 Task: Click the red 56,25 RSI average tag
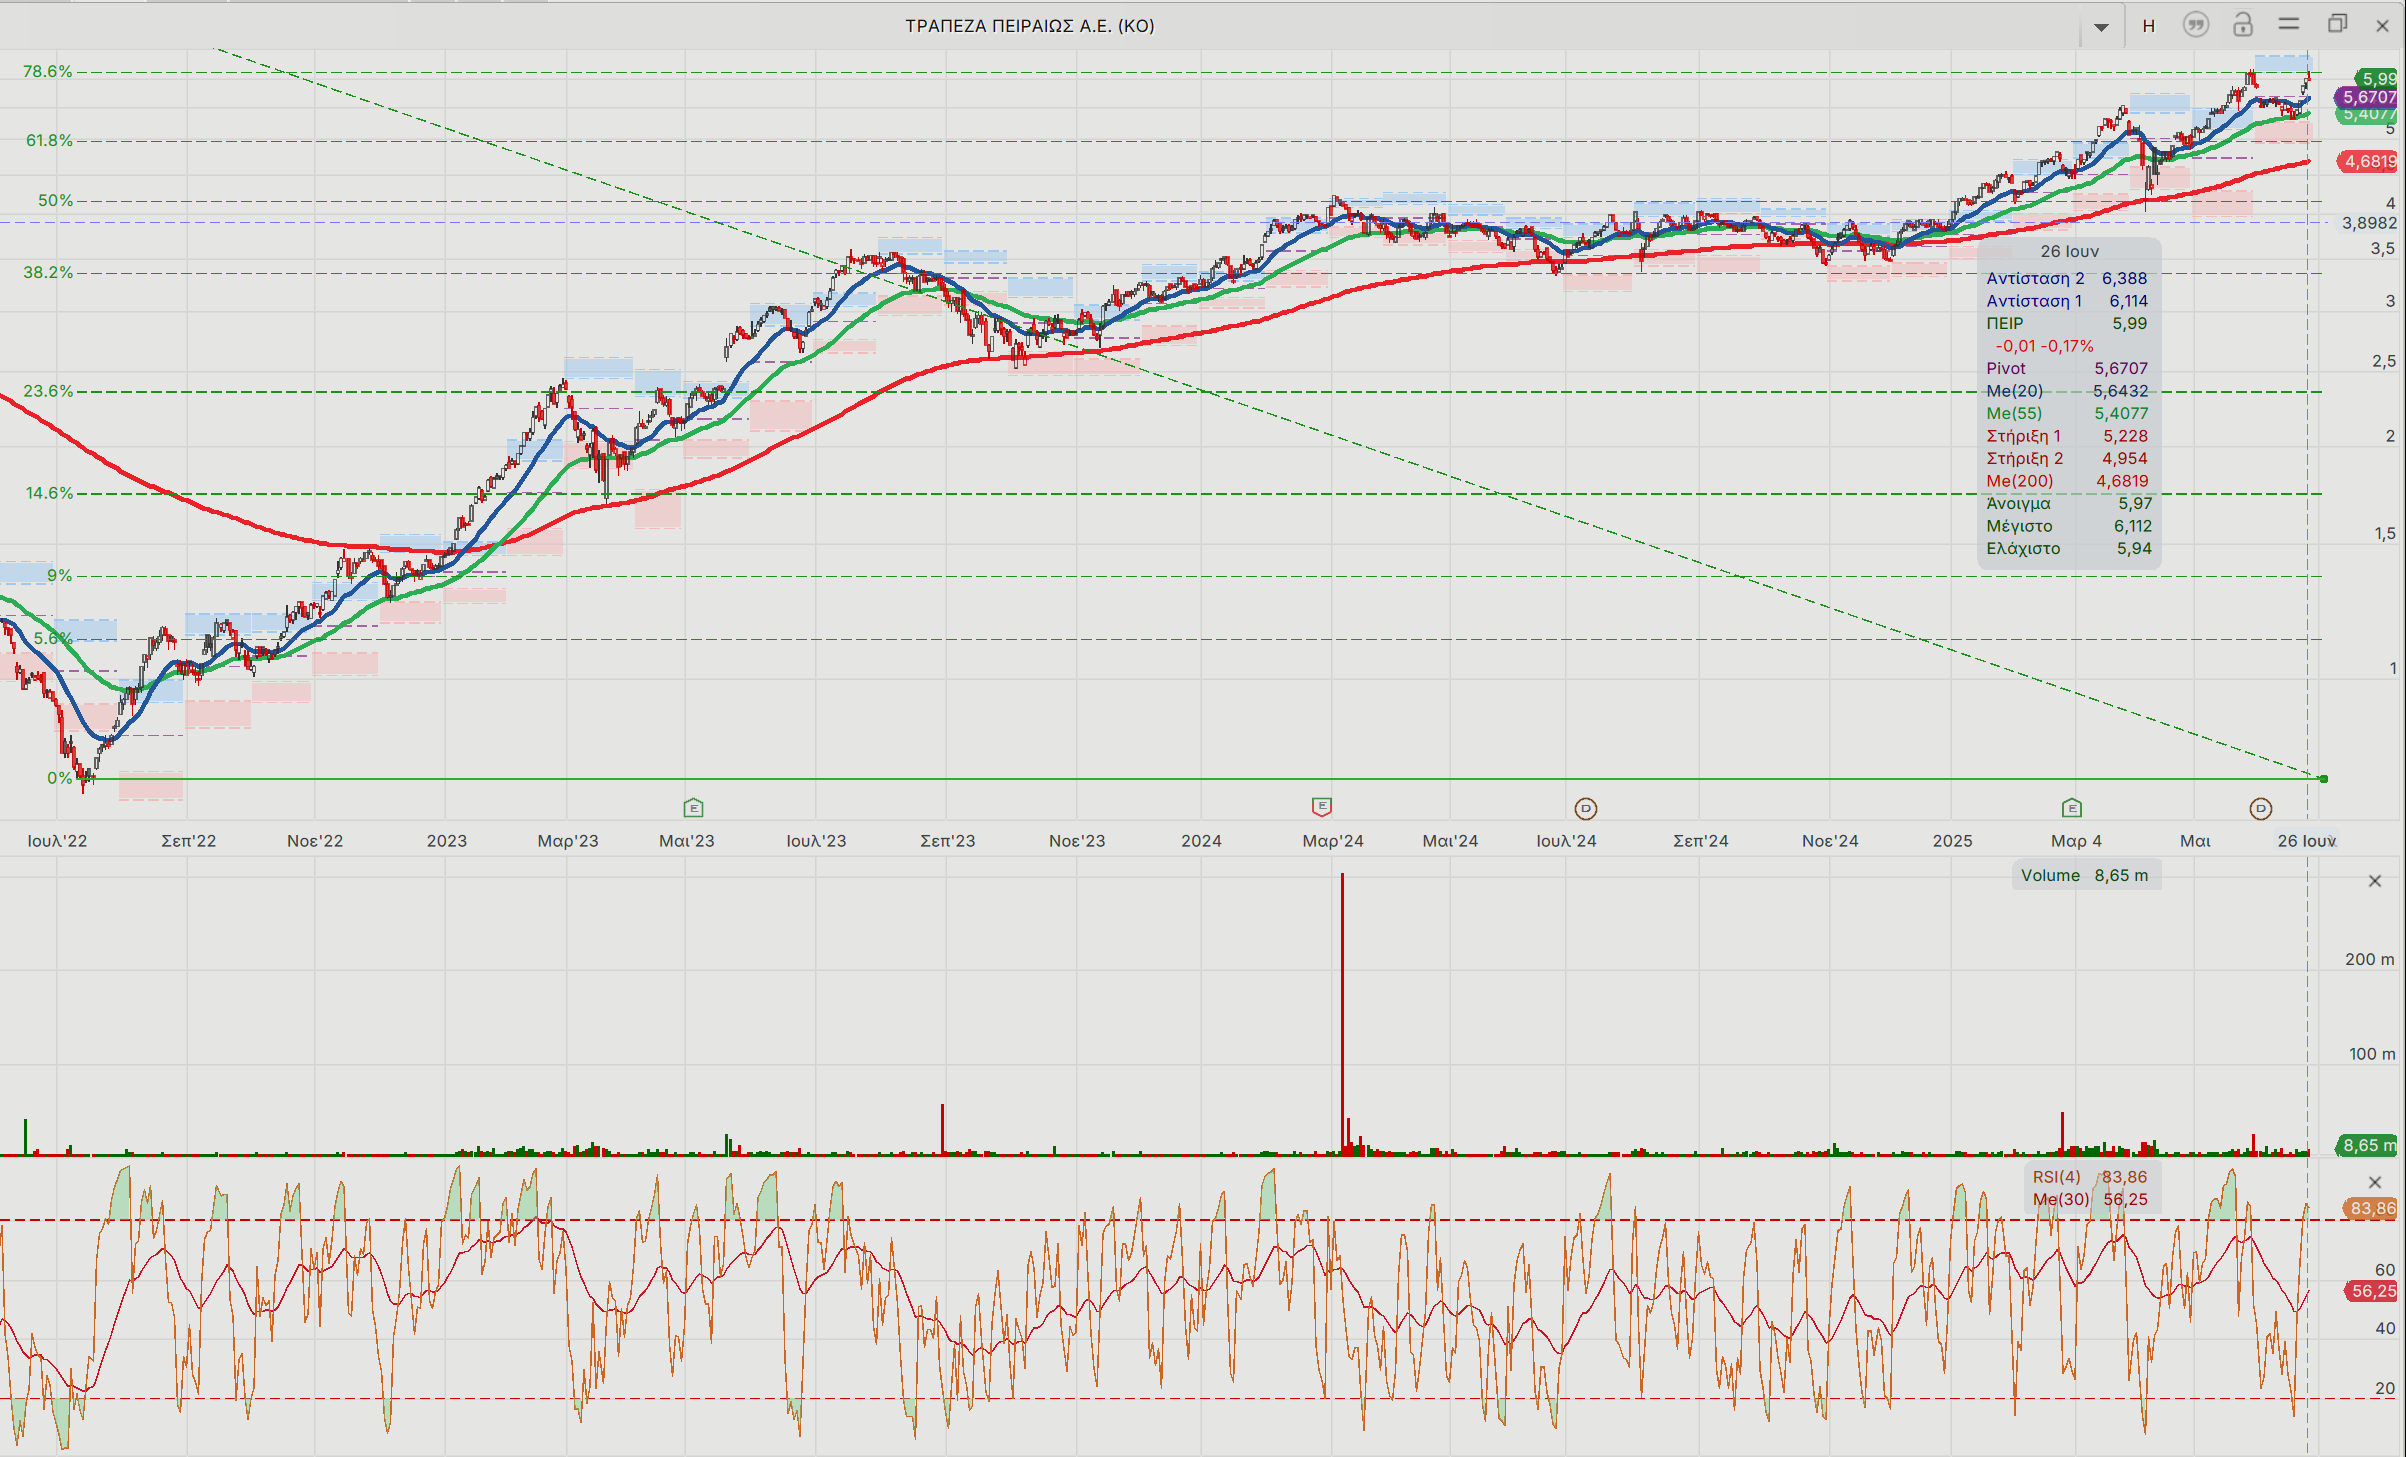point(2371,1291)
